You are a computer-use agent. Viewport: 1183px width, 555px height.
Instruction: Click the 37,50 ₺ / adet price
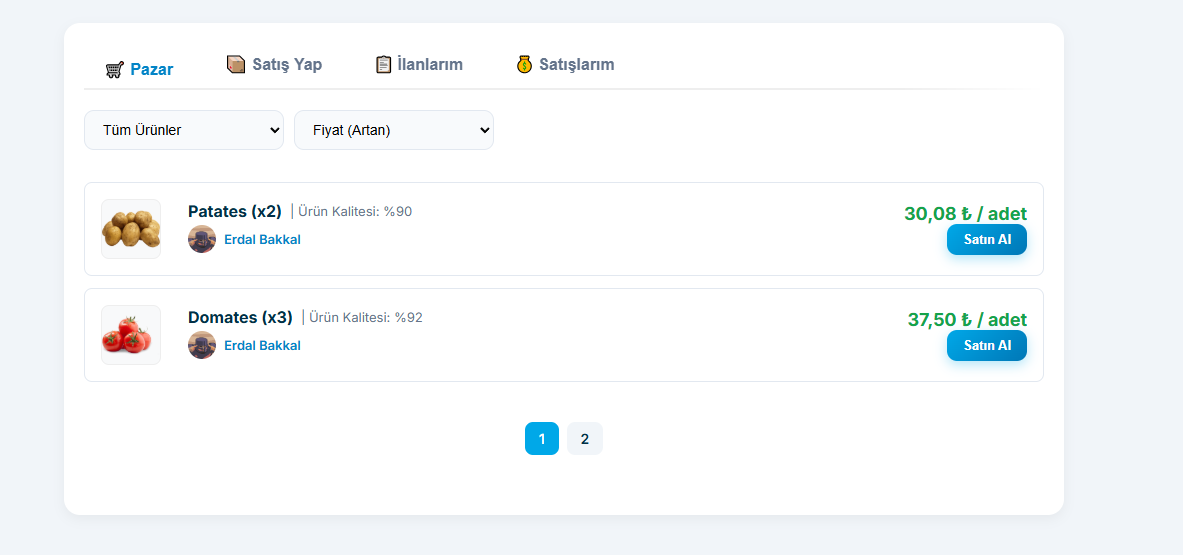tap(967, 320)
